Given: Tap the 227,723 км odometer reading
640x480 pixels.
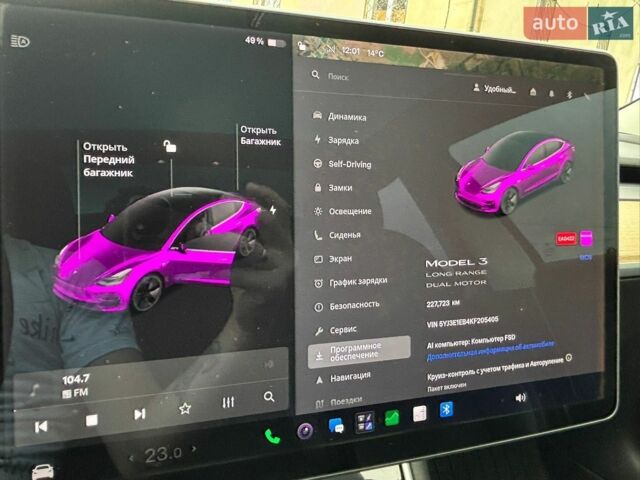Looking at the screenshot, I should point(443,304).
